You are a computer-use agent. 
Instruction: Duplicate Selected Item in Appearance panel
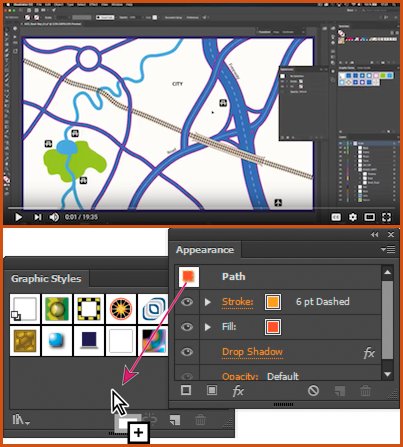coord(340,391)
